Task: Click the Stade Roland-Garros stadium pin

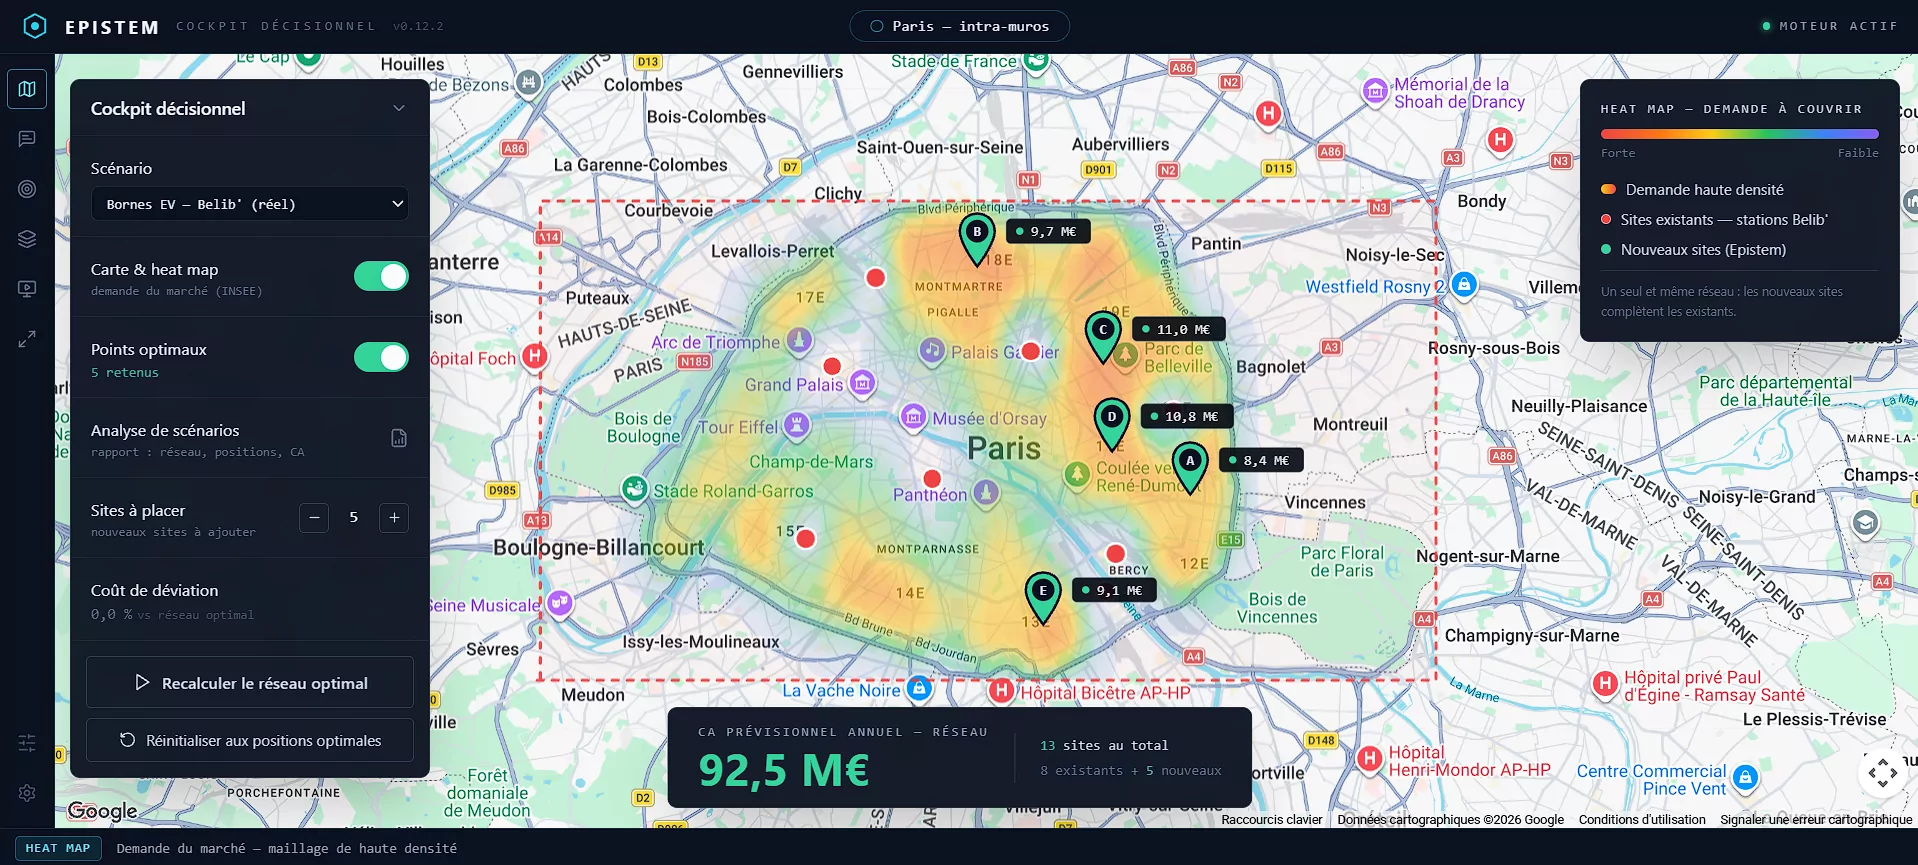Action: (x=634, y=489)
